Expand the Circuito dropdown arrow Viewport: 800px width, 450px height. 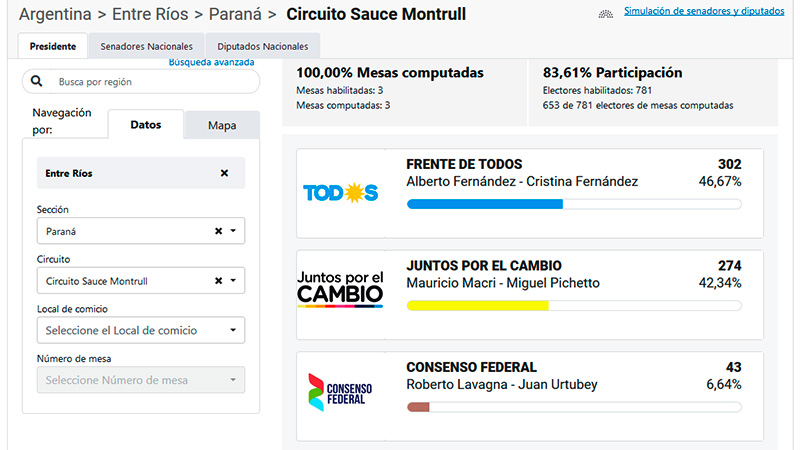[x=233, y=281]
